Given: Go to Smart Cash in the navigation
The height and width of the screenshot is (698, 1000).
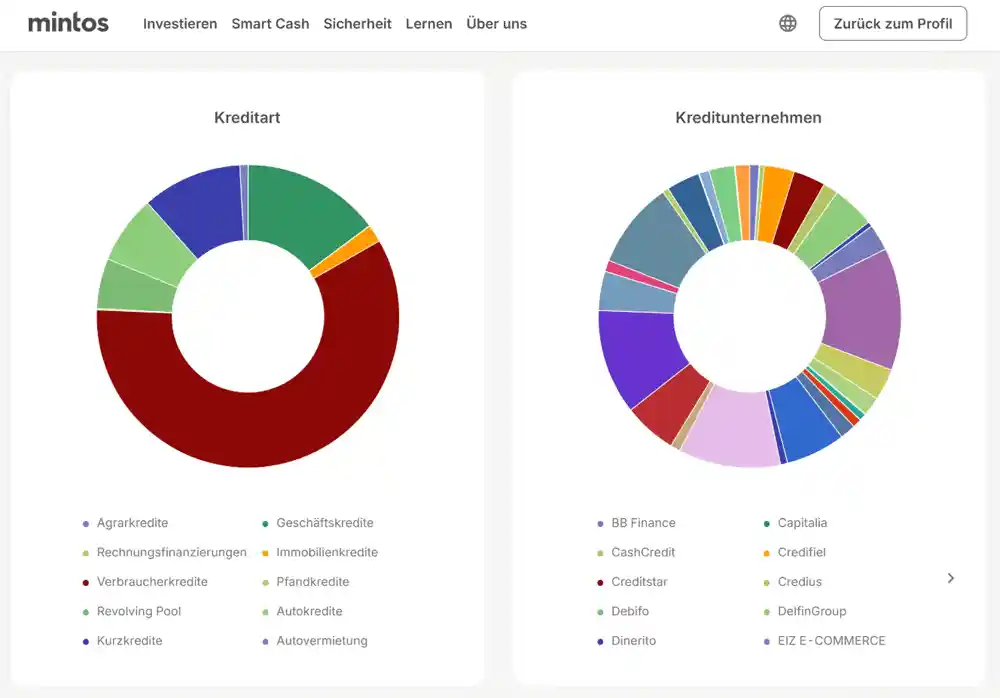Looking at the screenshot, I should [x=270, y=24].
